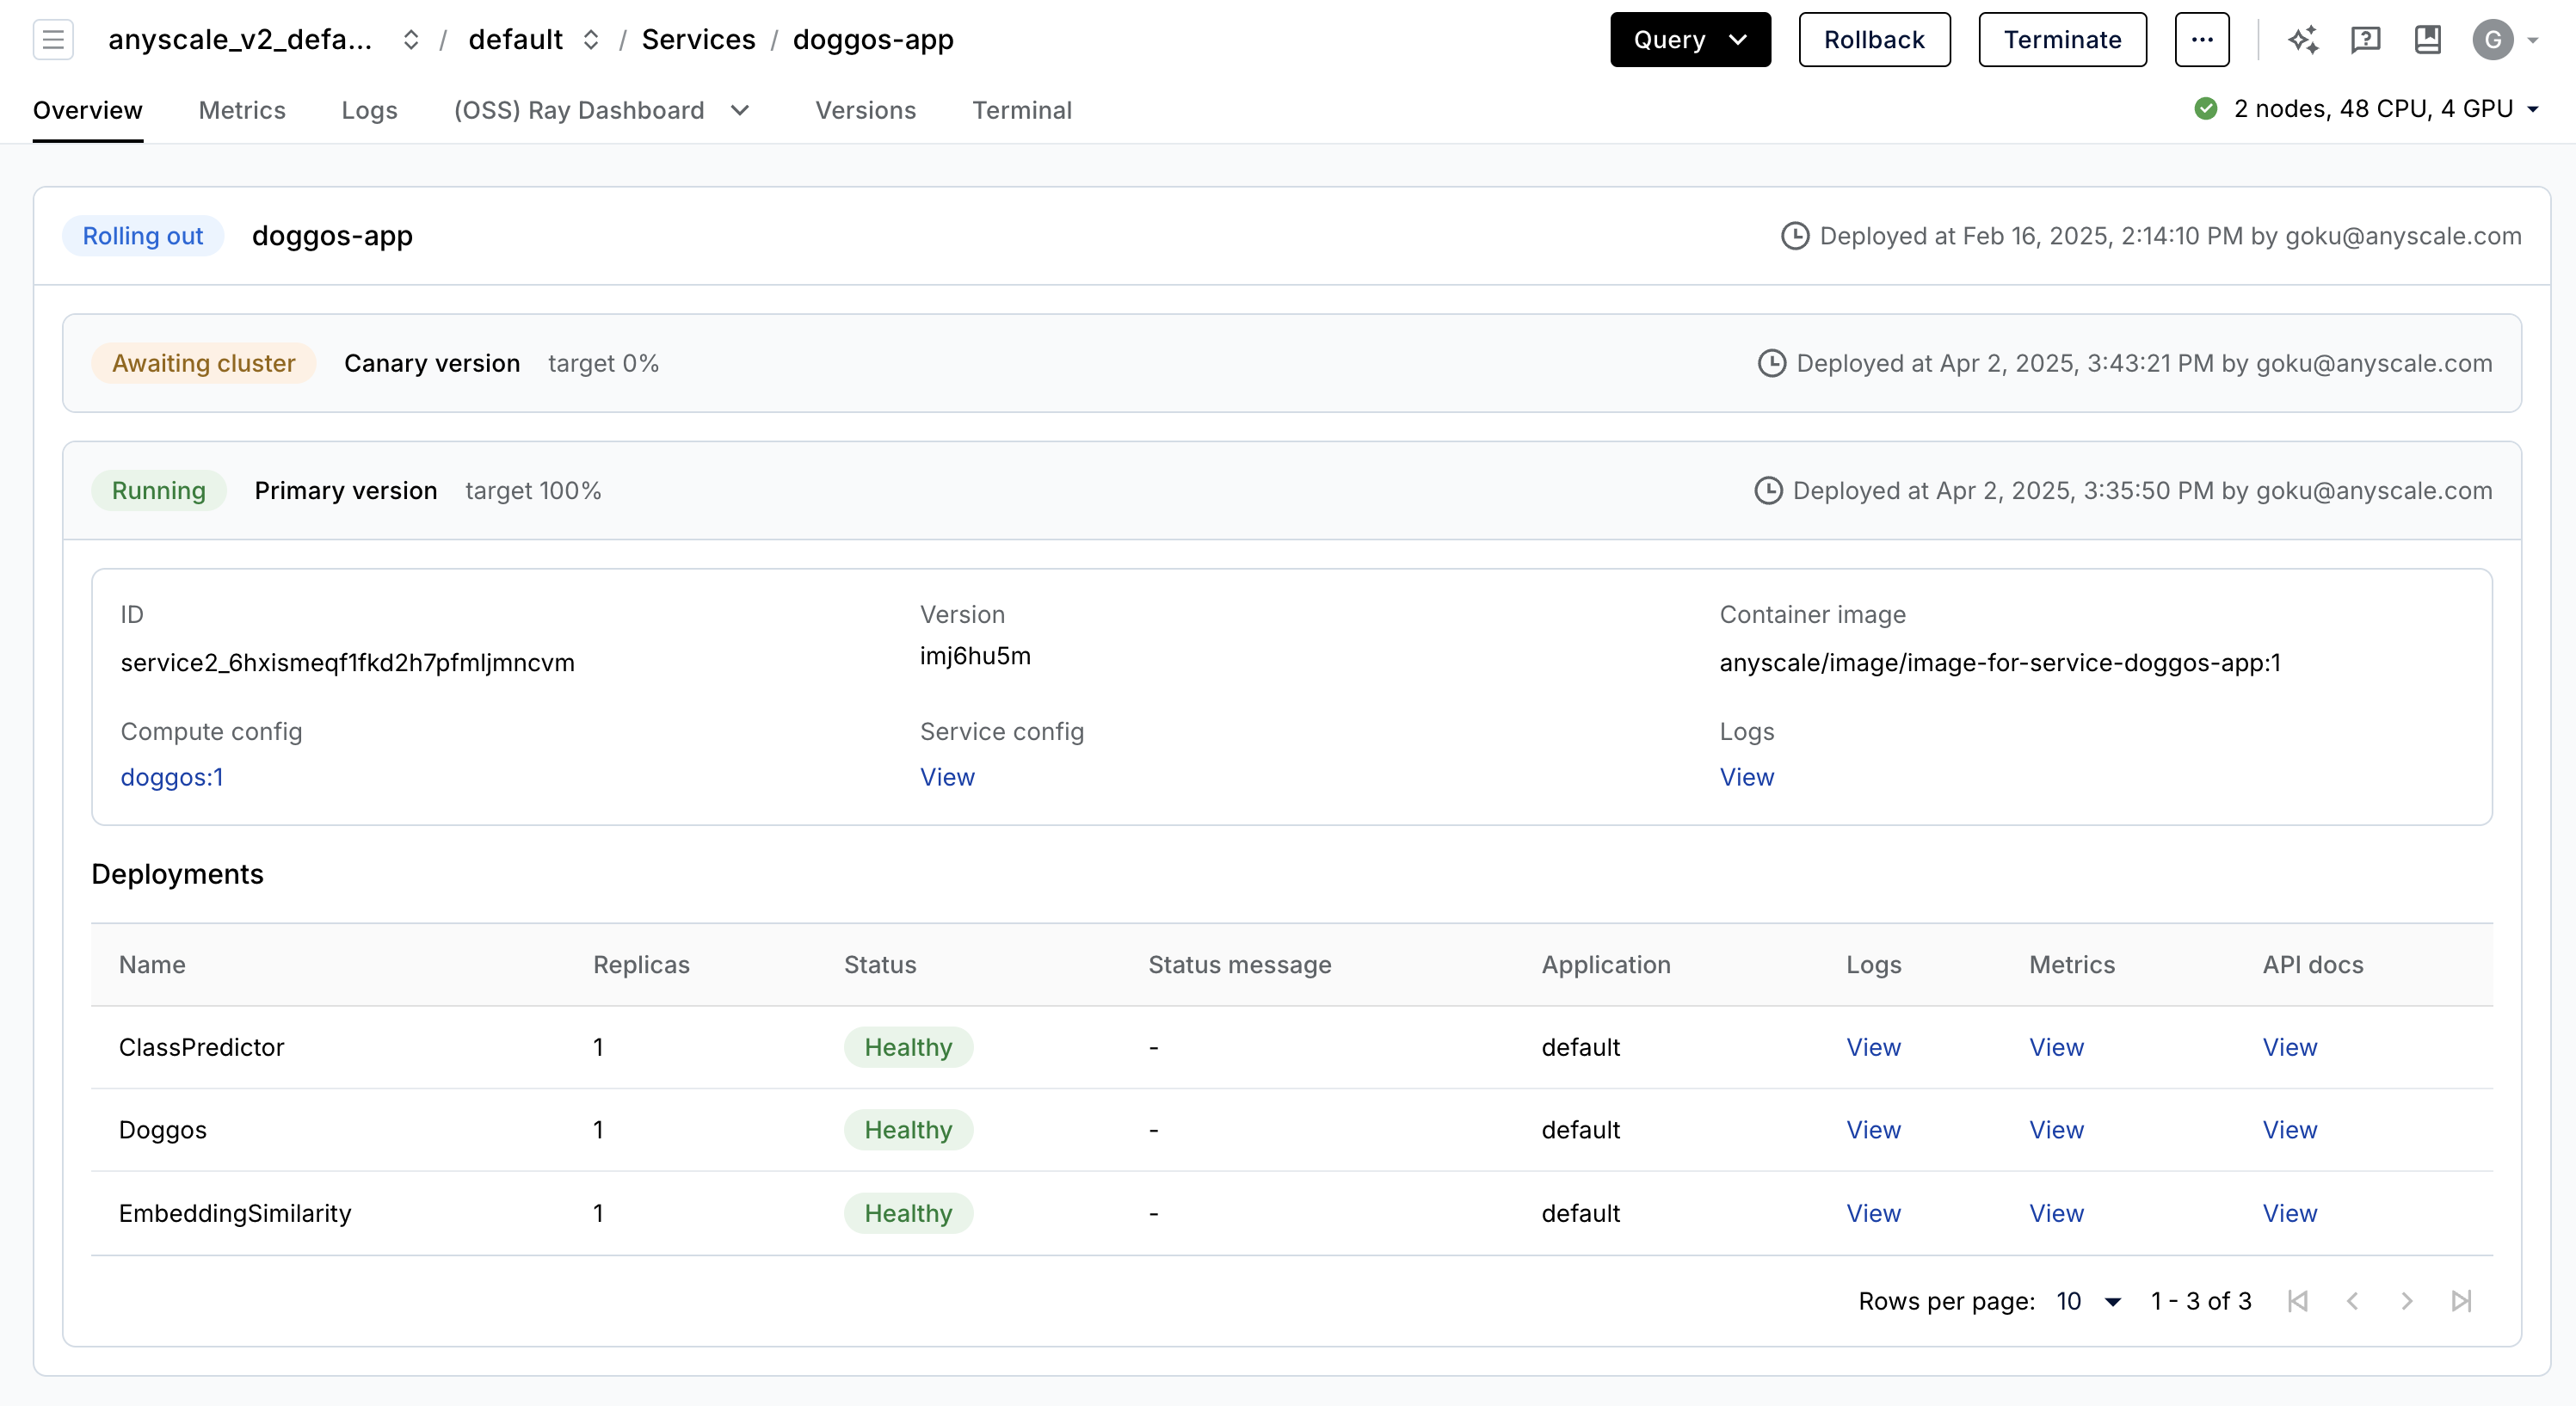Go to the next page arrow

(x=2407, y=1301)
